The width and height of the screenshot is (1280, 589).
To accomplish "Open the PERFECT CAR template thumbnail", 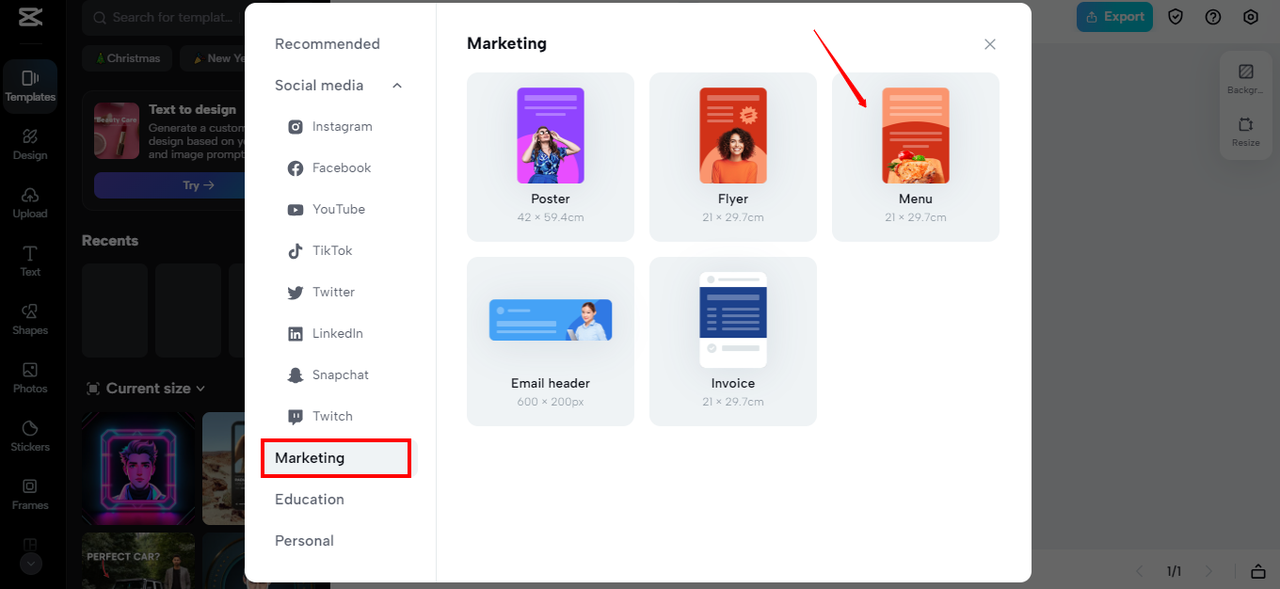I will [139, 560].
